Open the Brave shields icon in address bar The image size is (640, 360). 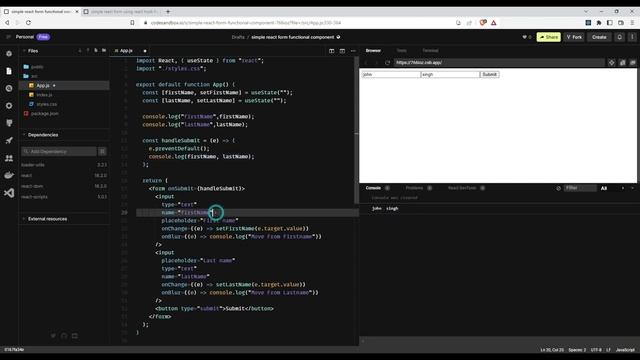tap(483, 23)
